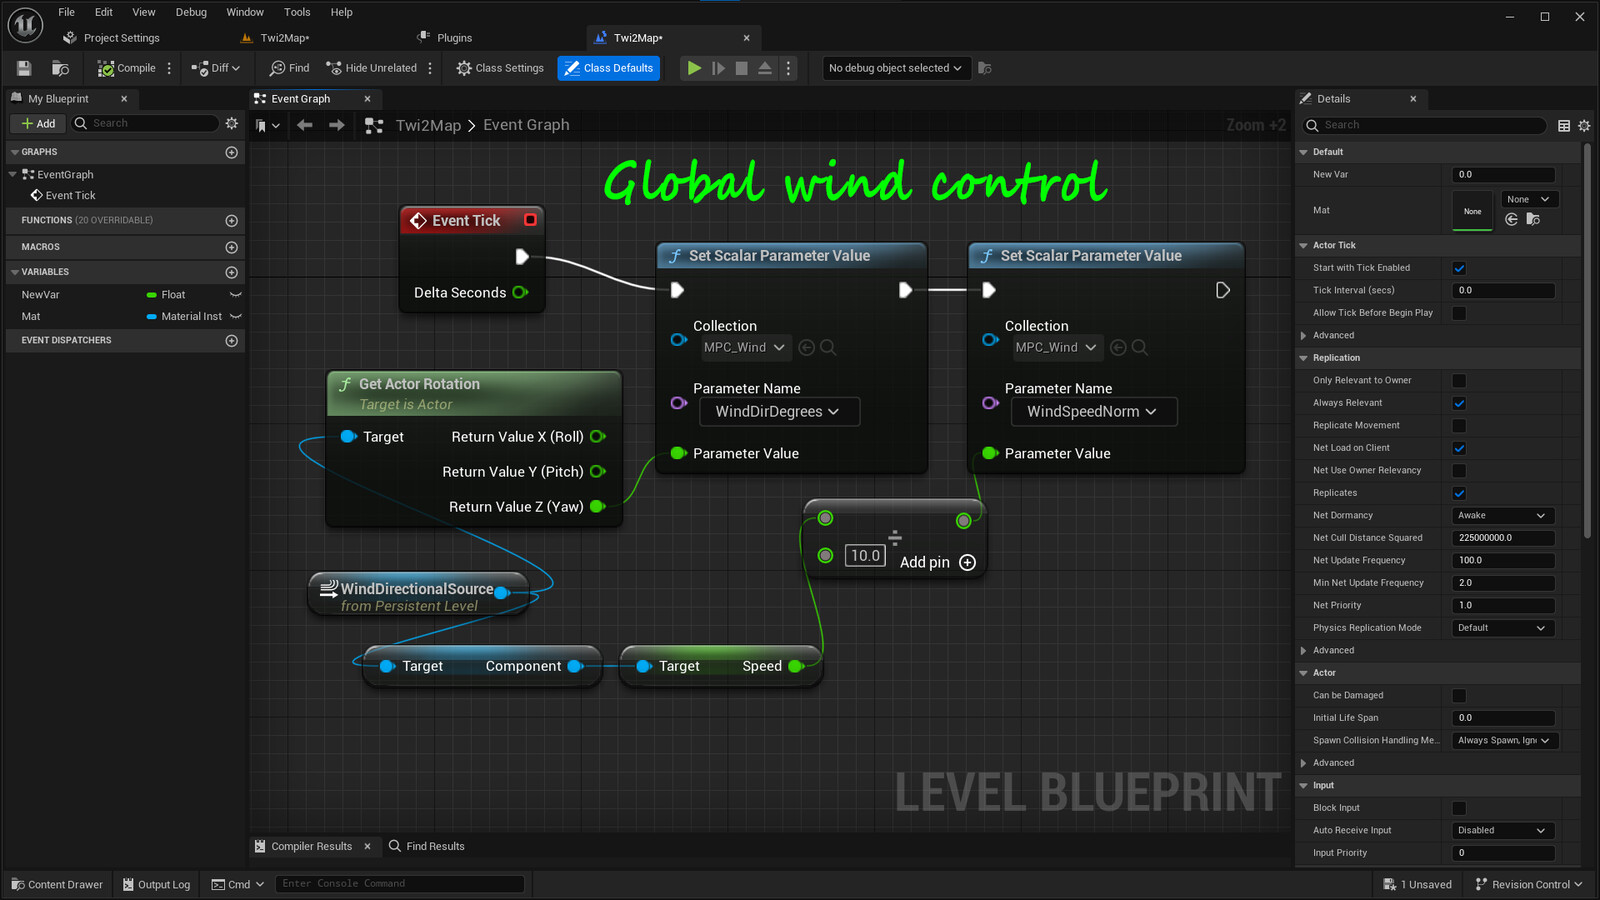The height and width of the screenshot is (900, 1600).
Task: Open the WindDirDegrees parameter name dropdown
Action: click(778, 411)
